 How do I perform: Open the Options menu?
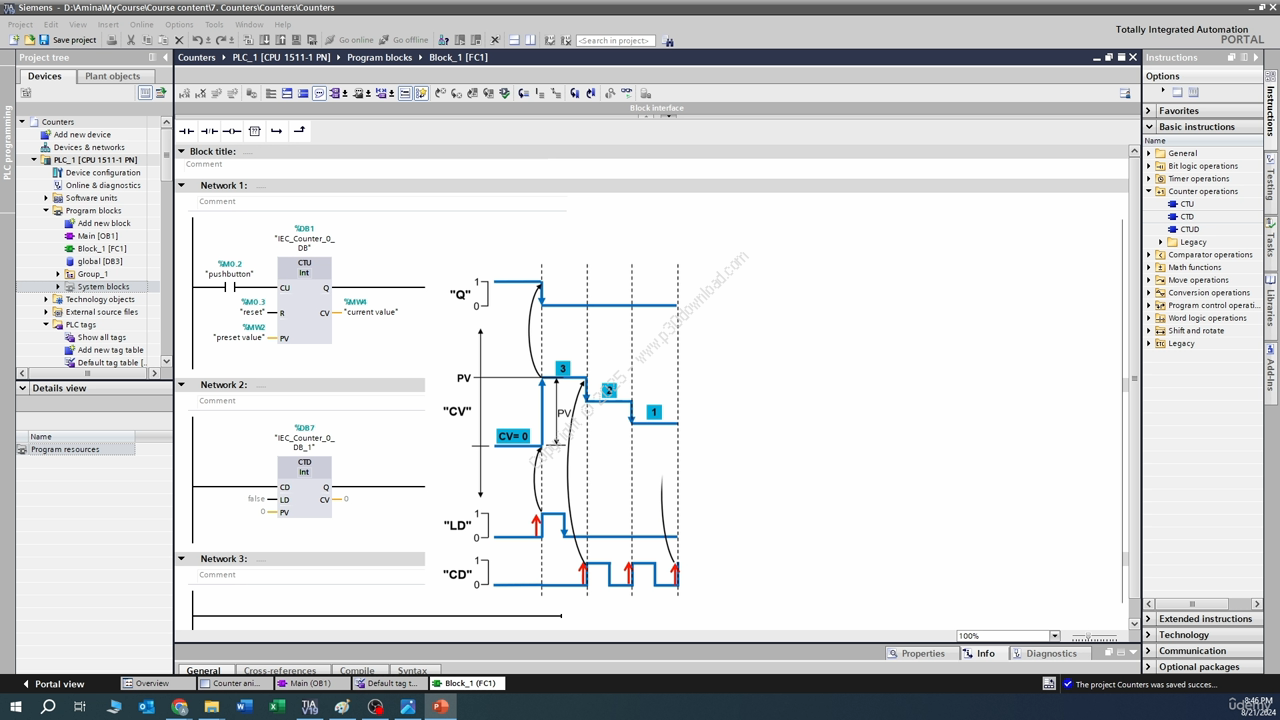pyautogui.click(x=179, y=24)
